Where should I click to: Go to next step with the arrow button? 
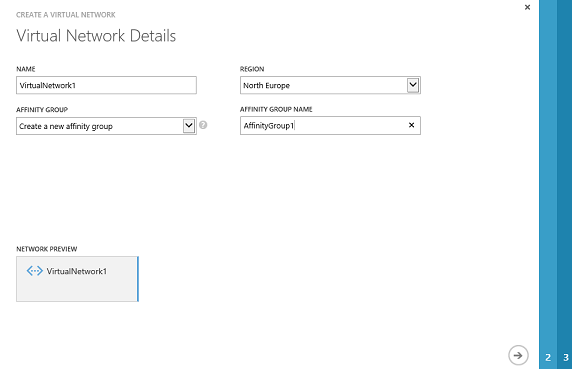pos(518,355)
